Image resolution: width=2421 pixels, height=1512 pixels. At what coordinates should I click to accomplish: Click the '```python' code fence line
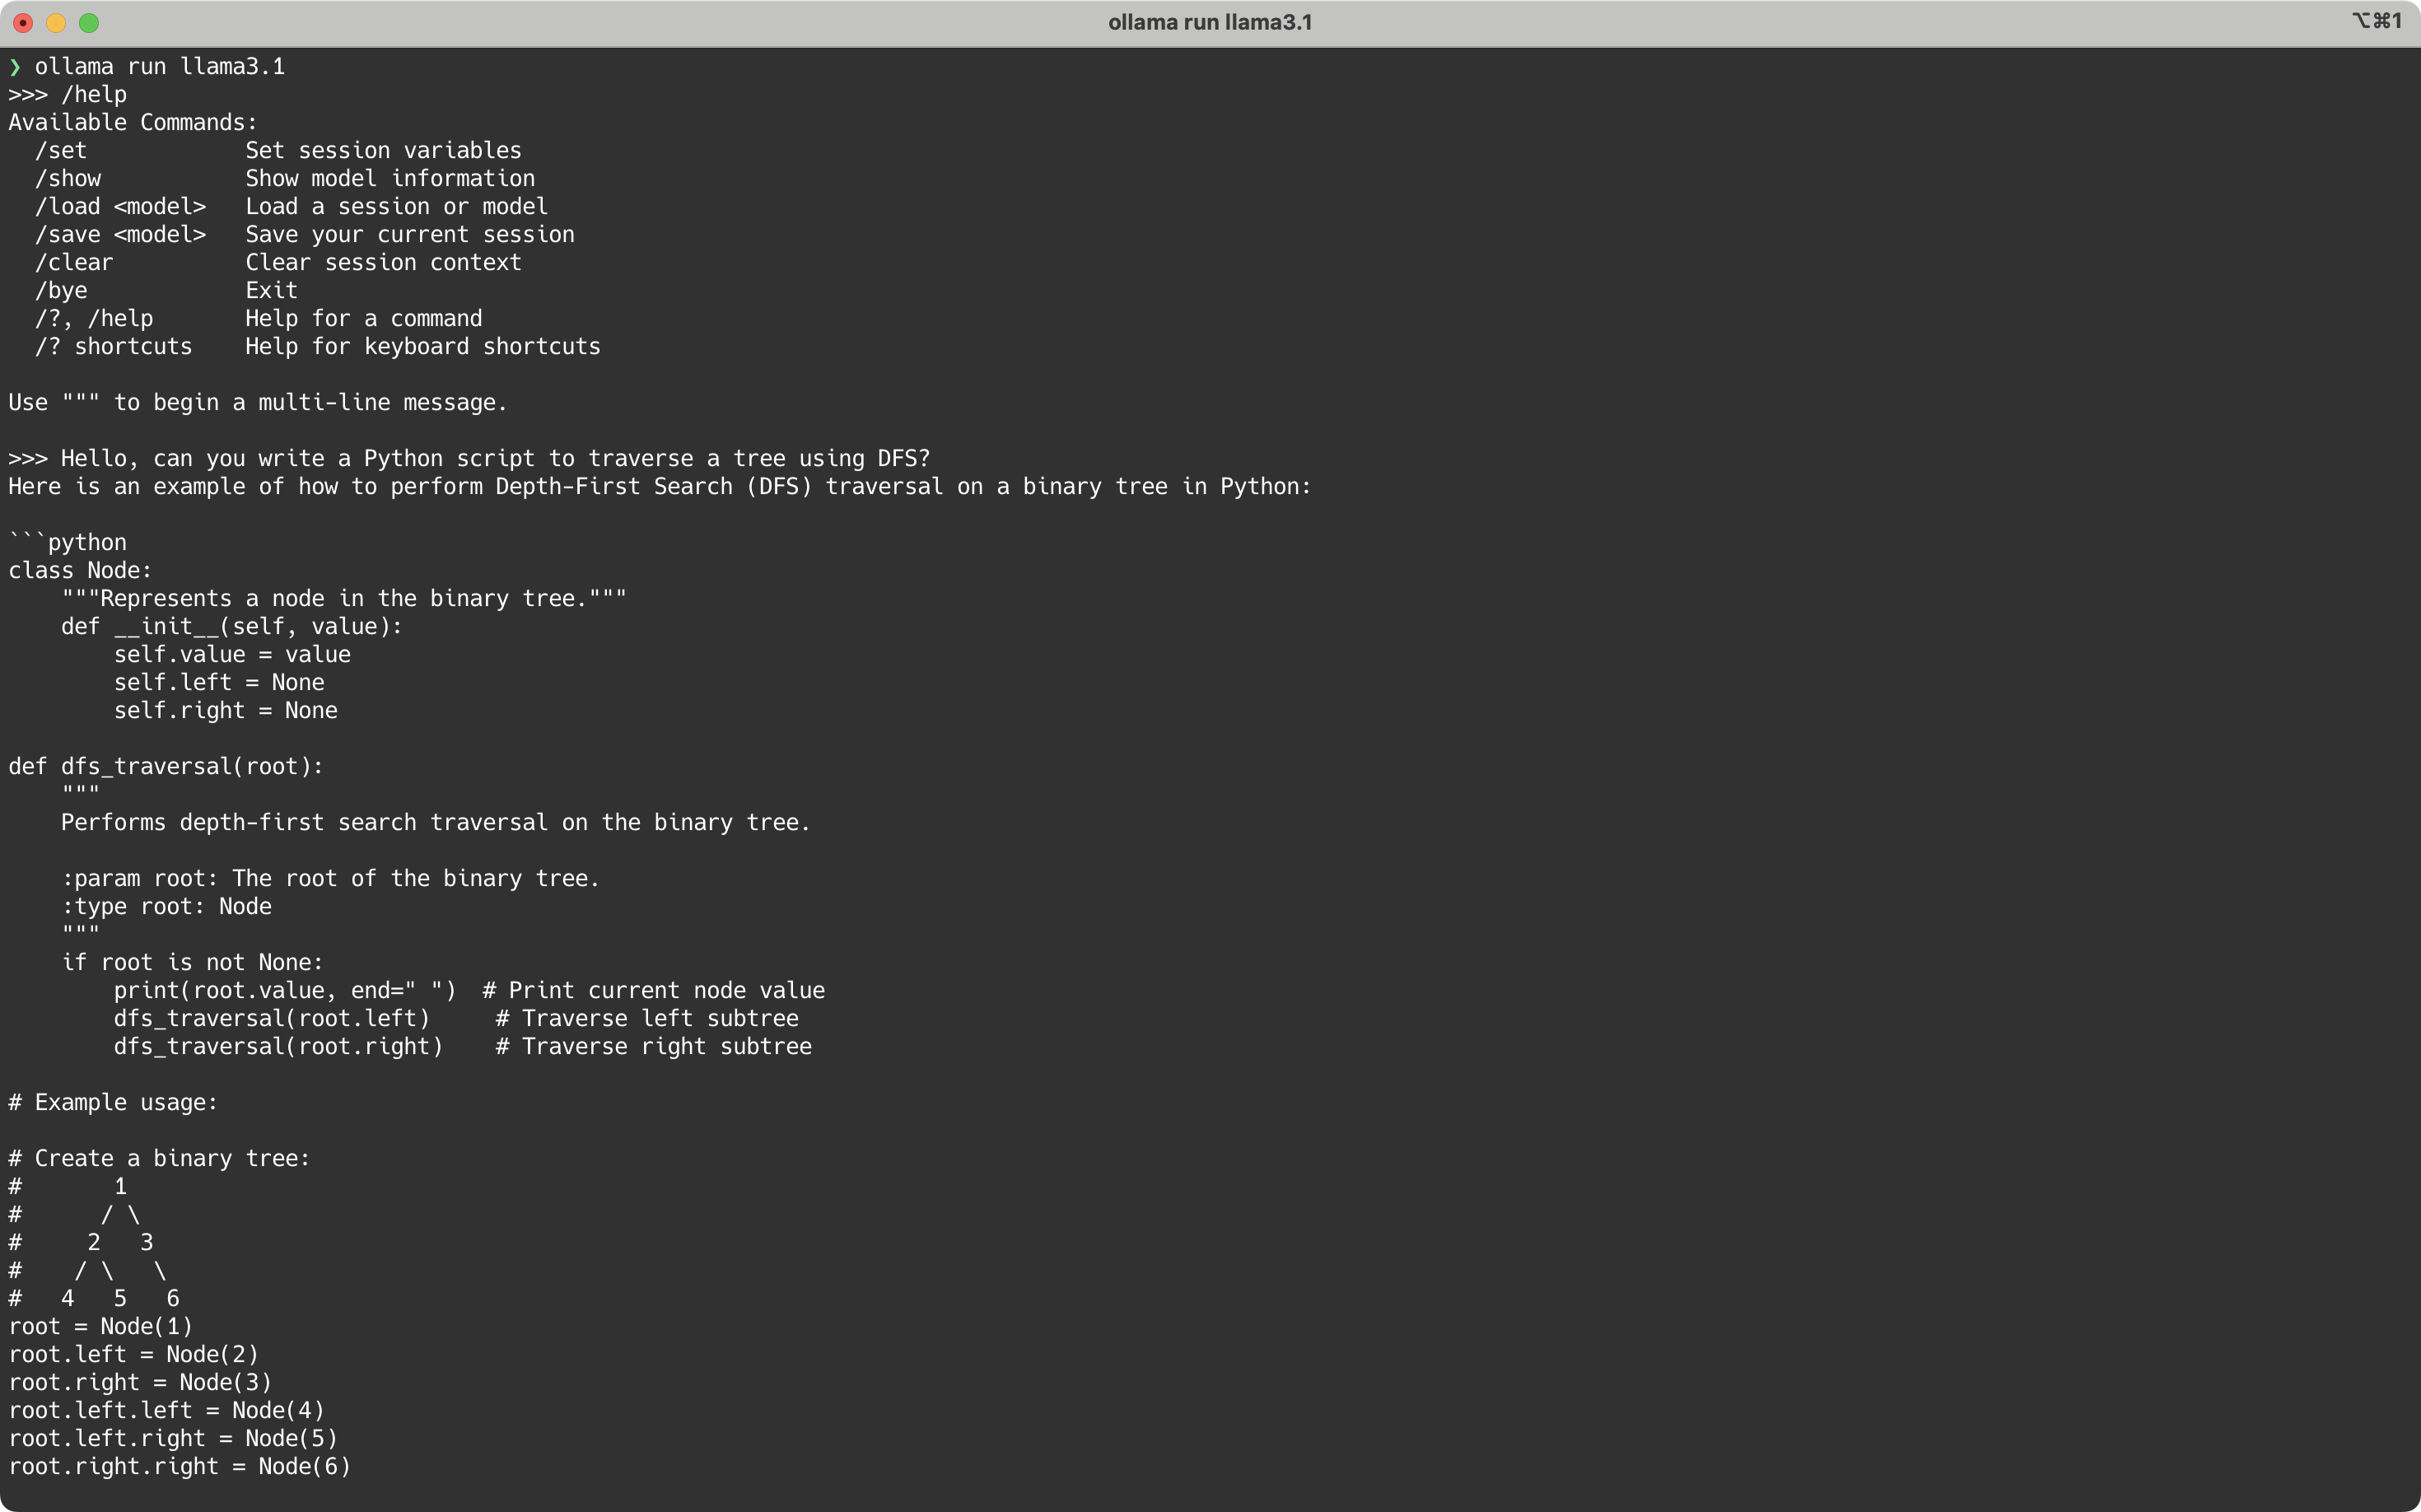pyautogui.click(x=68, y=543)
